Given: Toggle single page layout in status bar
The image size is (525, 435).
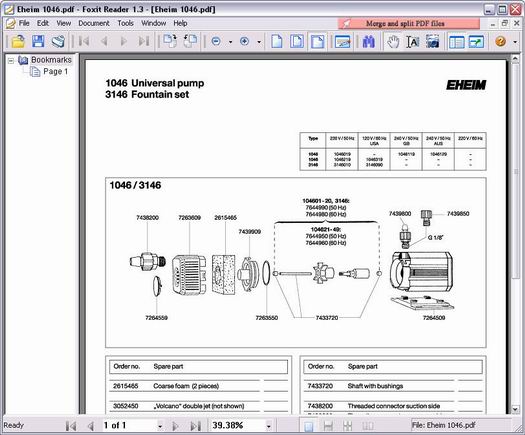Looking at the screenshot, I should click(309, 426).
